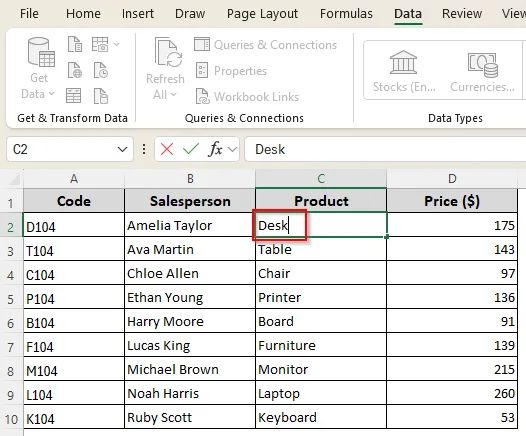Click the Existing Connections icon
Screen dimensions: 526x436
[100, 96]
